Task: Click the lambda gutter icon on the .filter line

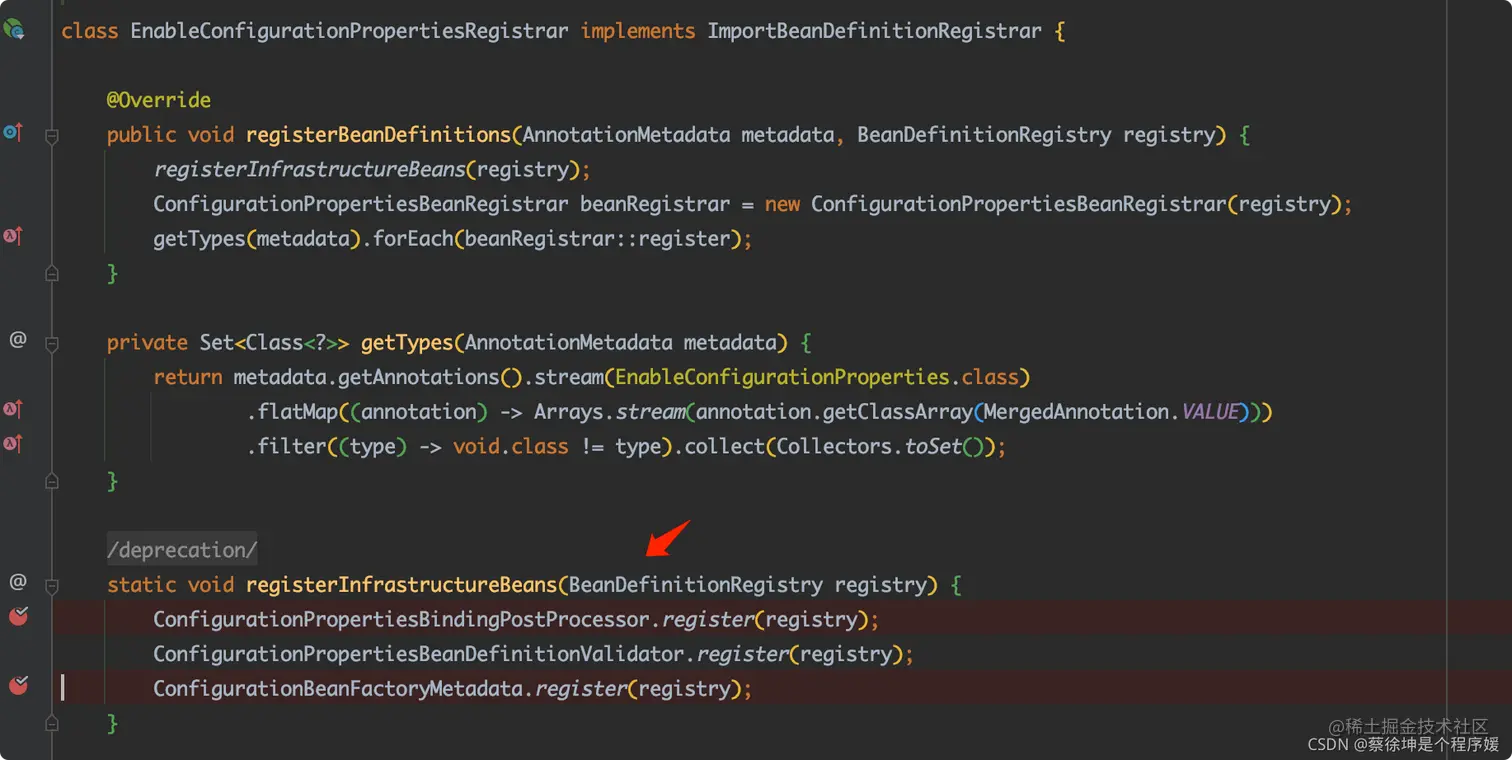Action: pos(12,443)
